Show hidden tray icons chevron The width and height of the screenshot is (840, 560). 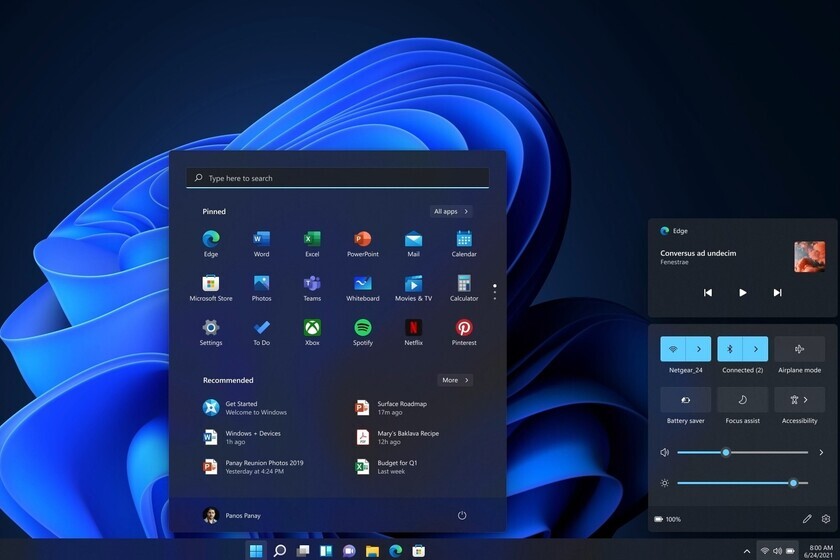tap(746, 551)
